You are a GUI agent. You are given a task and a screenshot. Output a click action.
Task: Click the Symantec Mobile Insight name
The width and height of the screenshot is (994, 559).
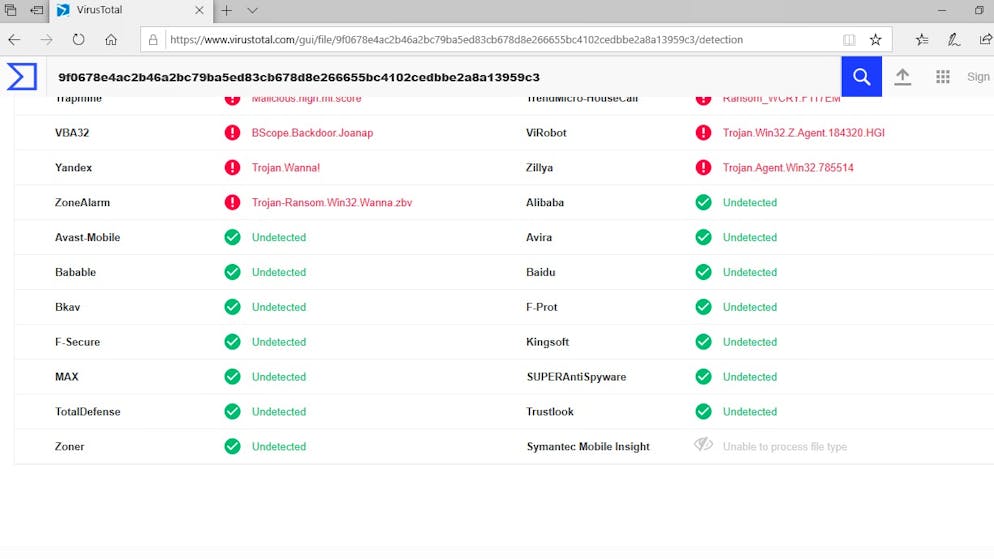click(588, 446)
